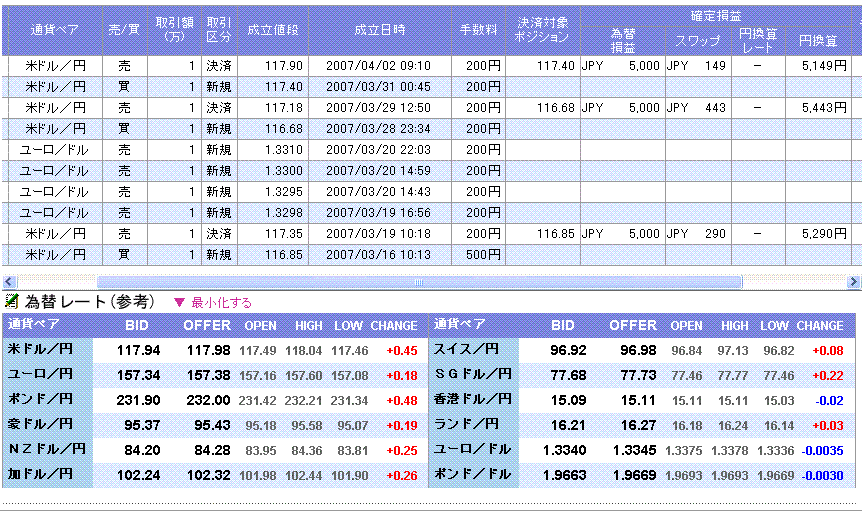
Task: Click the 最小化する minimize link
Action: pyautogui.click(x=221, y=302)
